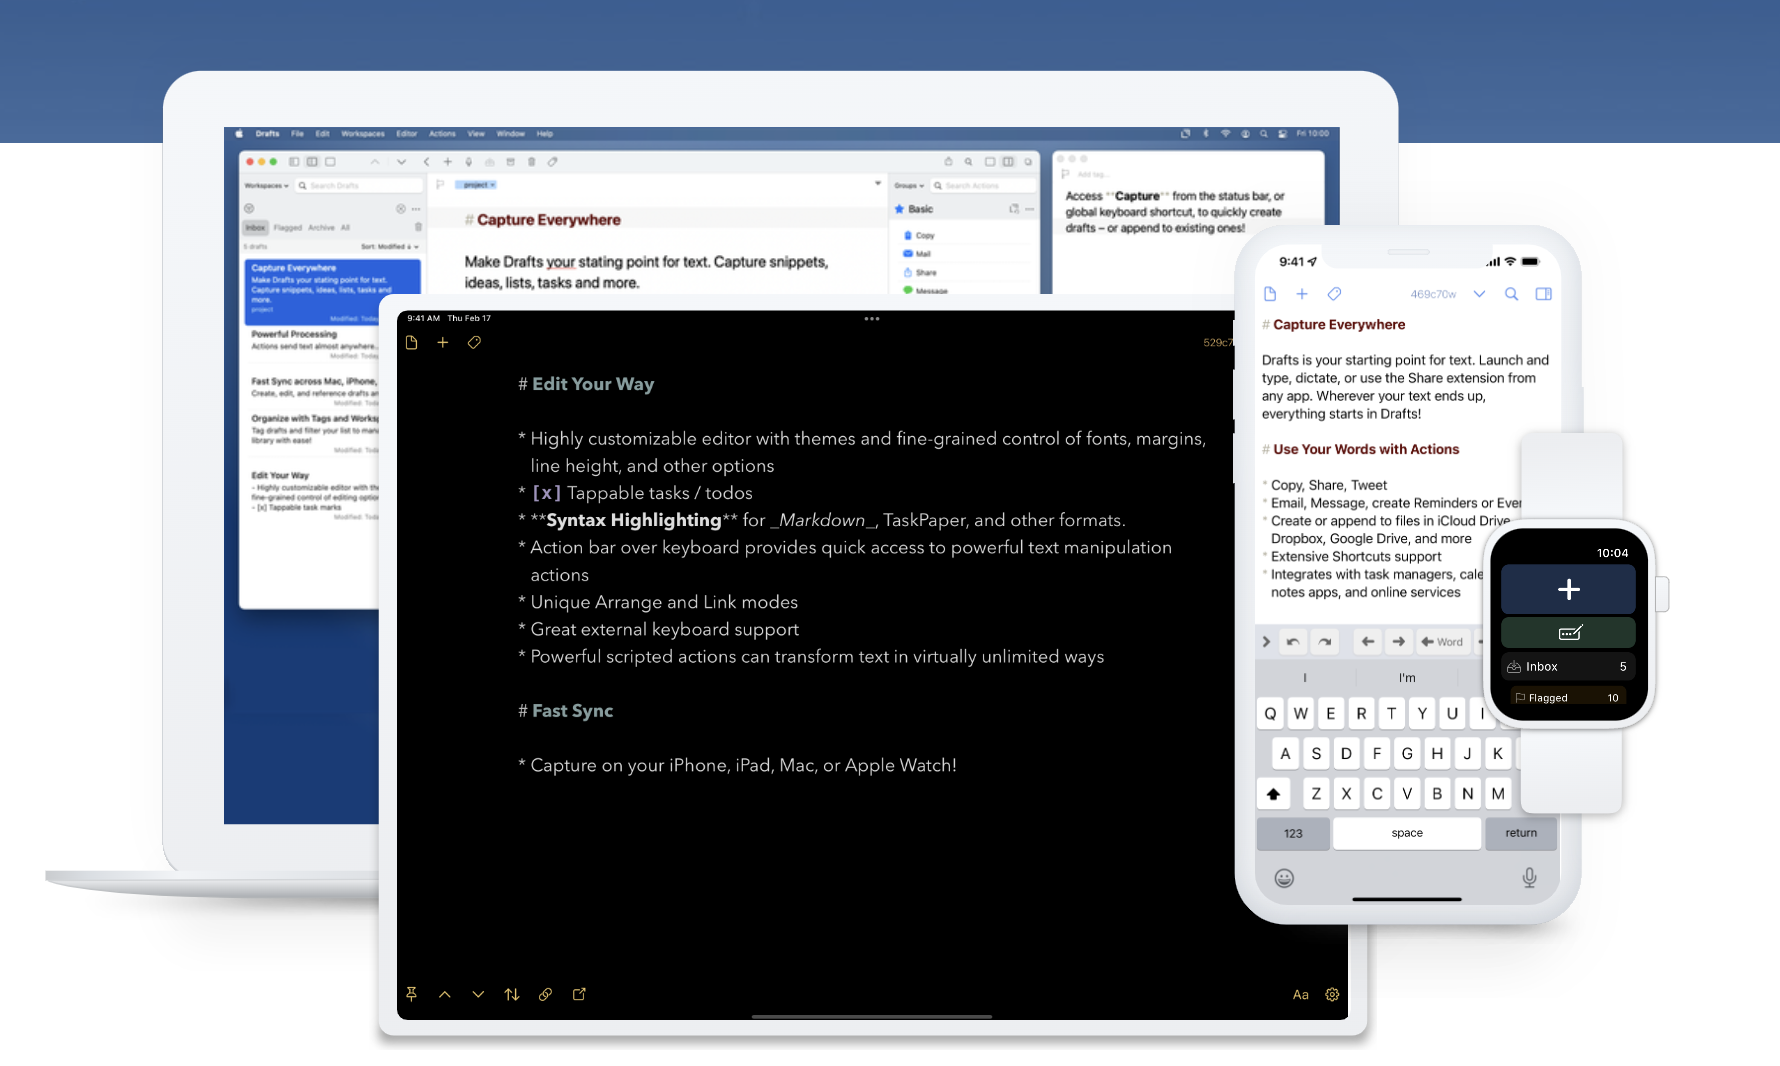Move the cursor right on iPhone action bar
The image size is (1780, 1066).
[1399, 642]
